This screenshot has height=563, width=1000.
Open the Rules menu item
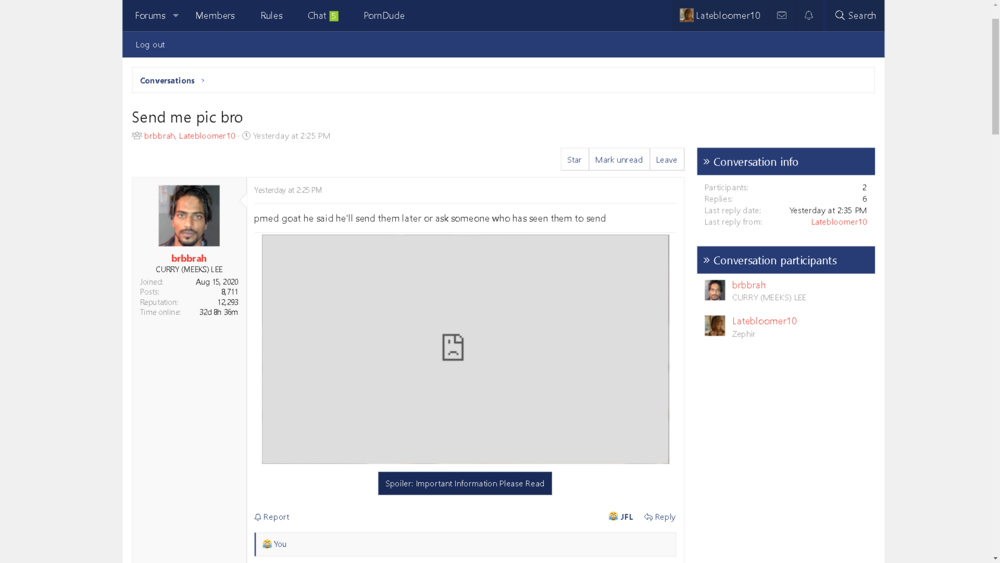click(271, 15)
